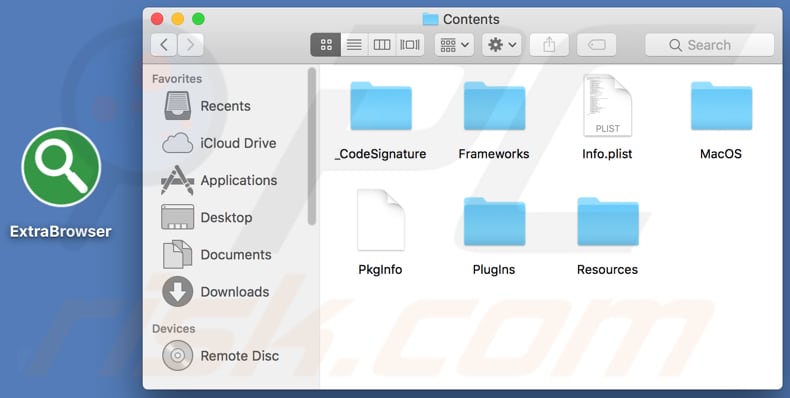Click the MacOS name label
The width and height of the screenshot is (790, 398).
721,154
